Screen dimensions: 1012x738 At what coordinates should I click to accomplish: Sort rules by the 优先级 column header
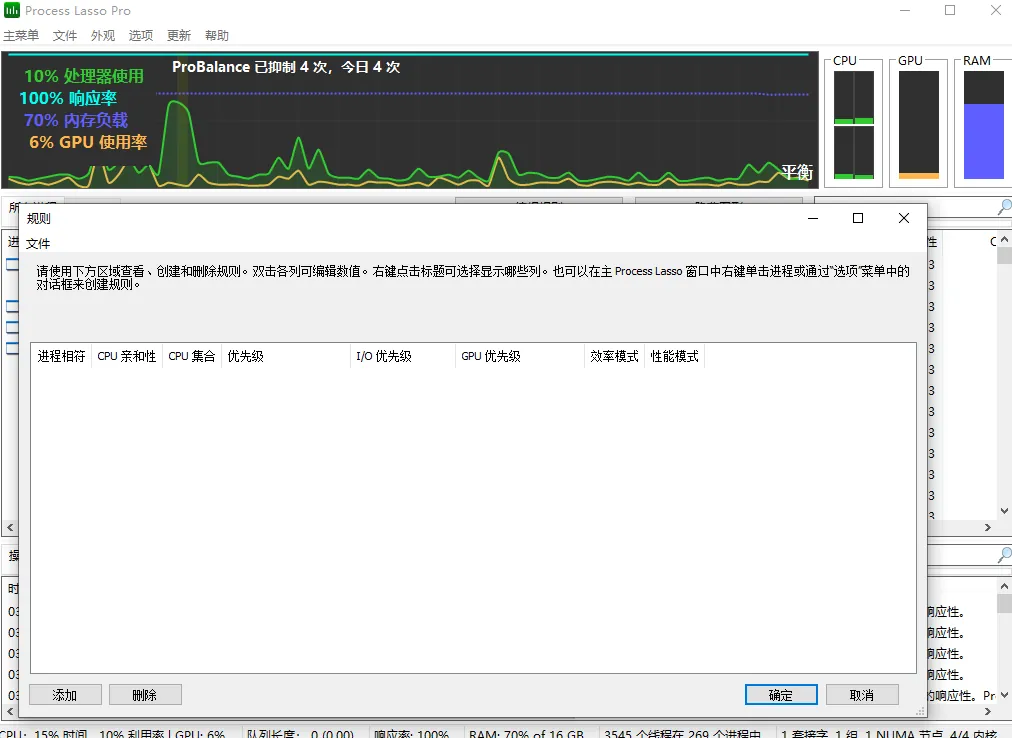pos(245,355)
